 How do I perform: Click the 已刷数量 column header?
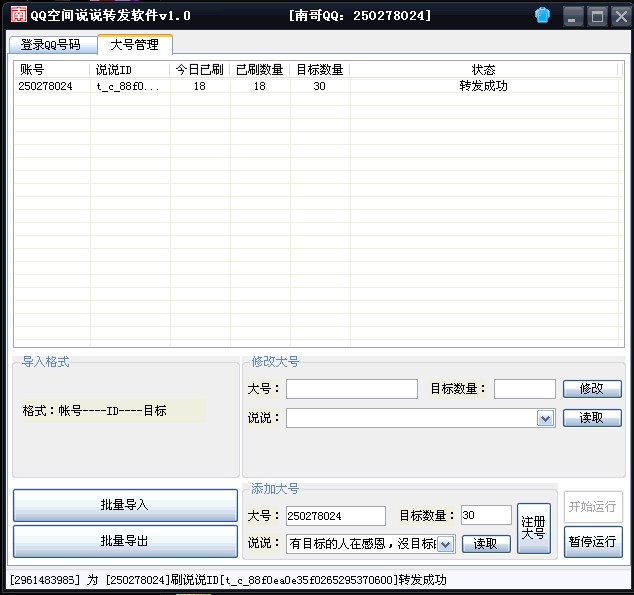(260, 70)
